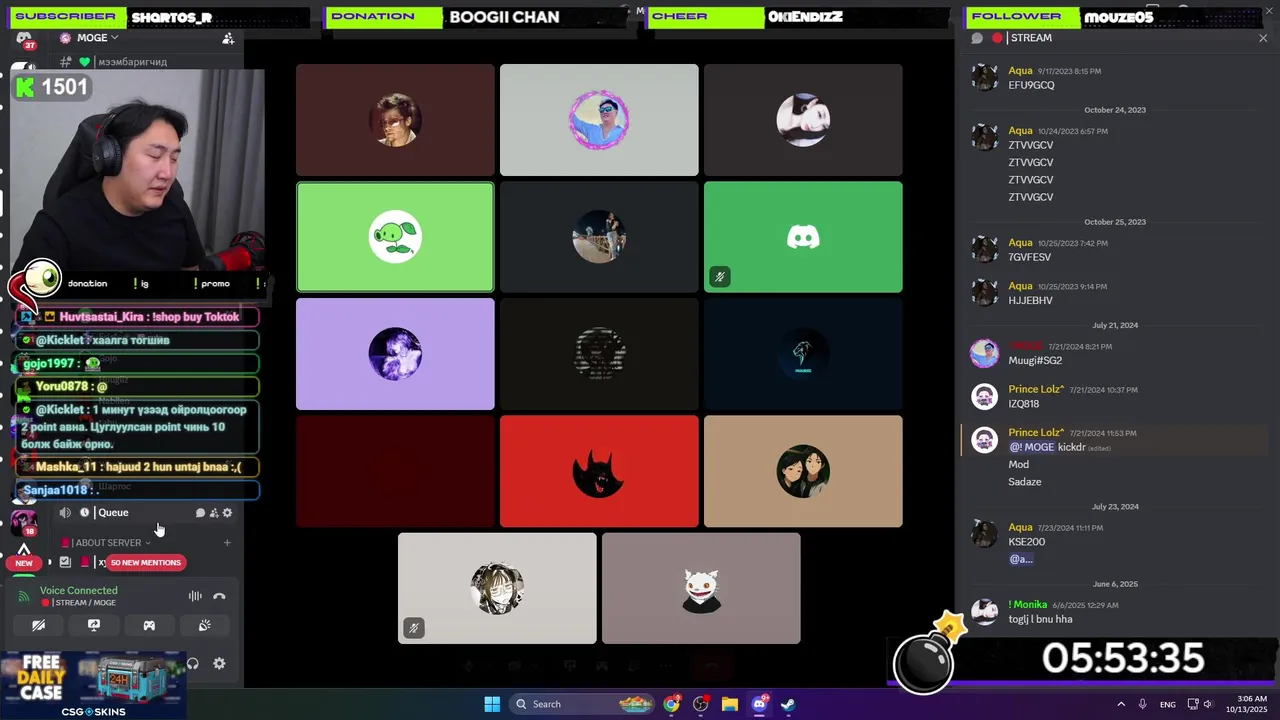Disconnect from voice with hang-up icon
This screenshot has height=720, width=1280.
click(219, 596)
